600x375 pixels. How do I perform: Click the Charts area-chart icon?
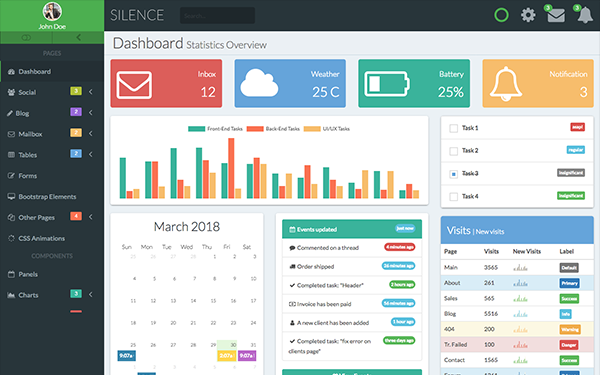[11, 295]
